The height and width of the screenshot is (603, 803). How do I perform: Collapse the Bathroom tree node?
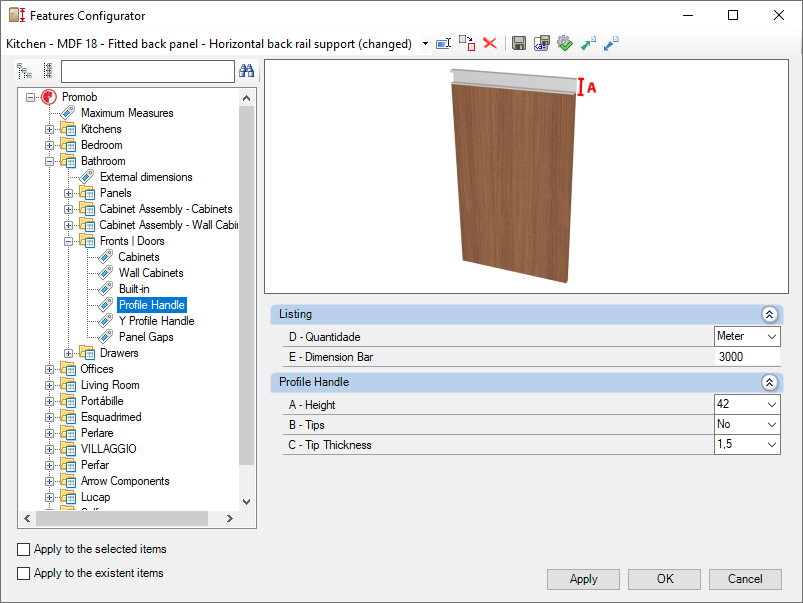click(50, 161)
